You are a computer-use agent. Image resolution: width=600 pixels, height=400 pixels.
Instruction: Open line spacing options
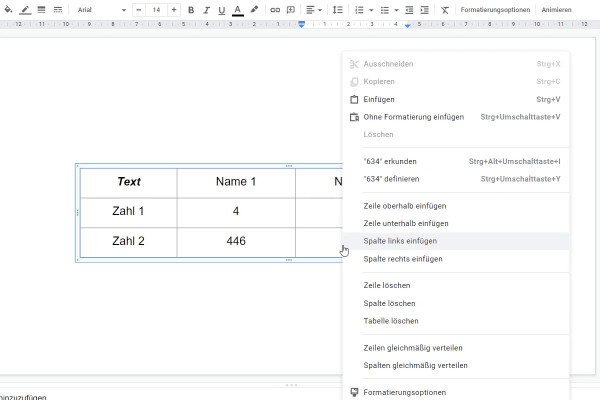pos(338,10)
